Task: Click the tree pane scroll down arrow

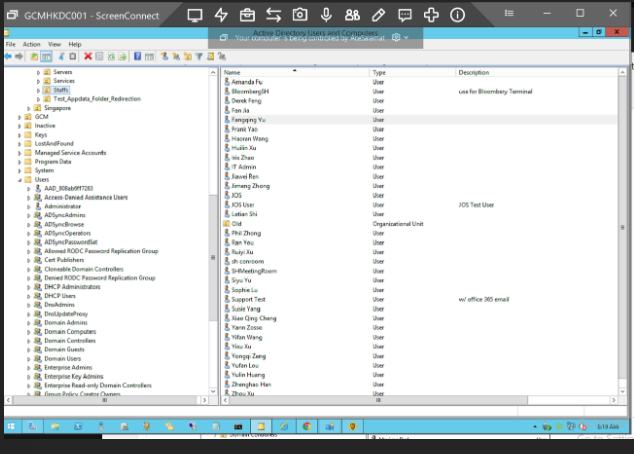Action: click(x=213, y=391)
